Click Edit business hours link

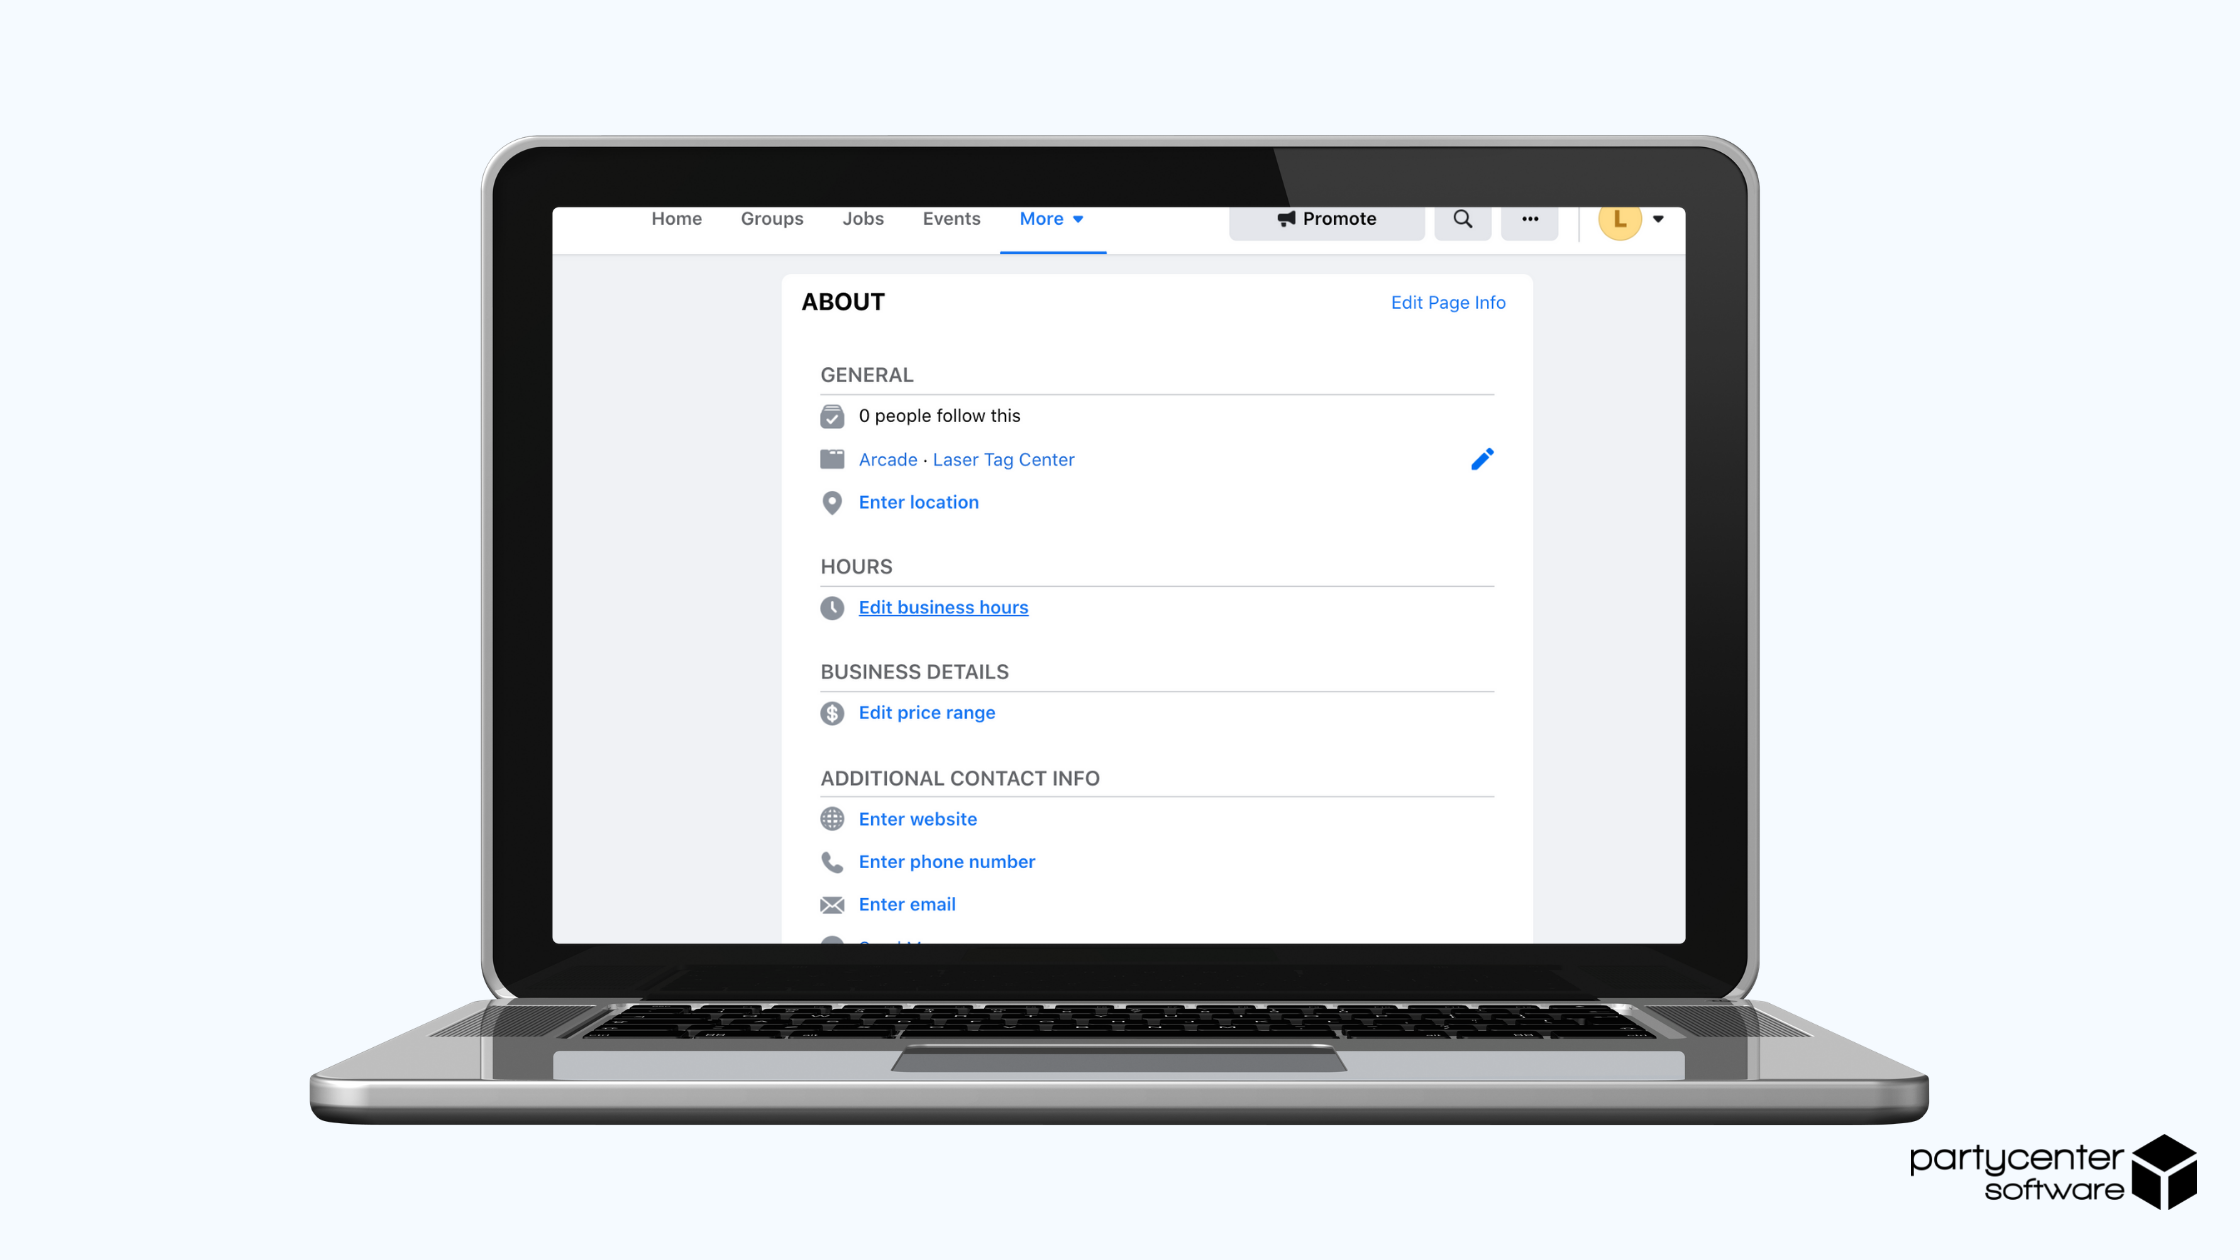pyautogui.click(x=943, y=606)
